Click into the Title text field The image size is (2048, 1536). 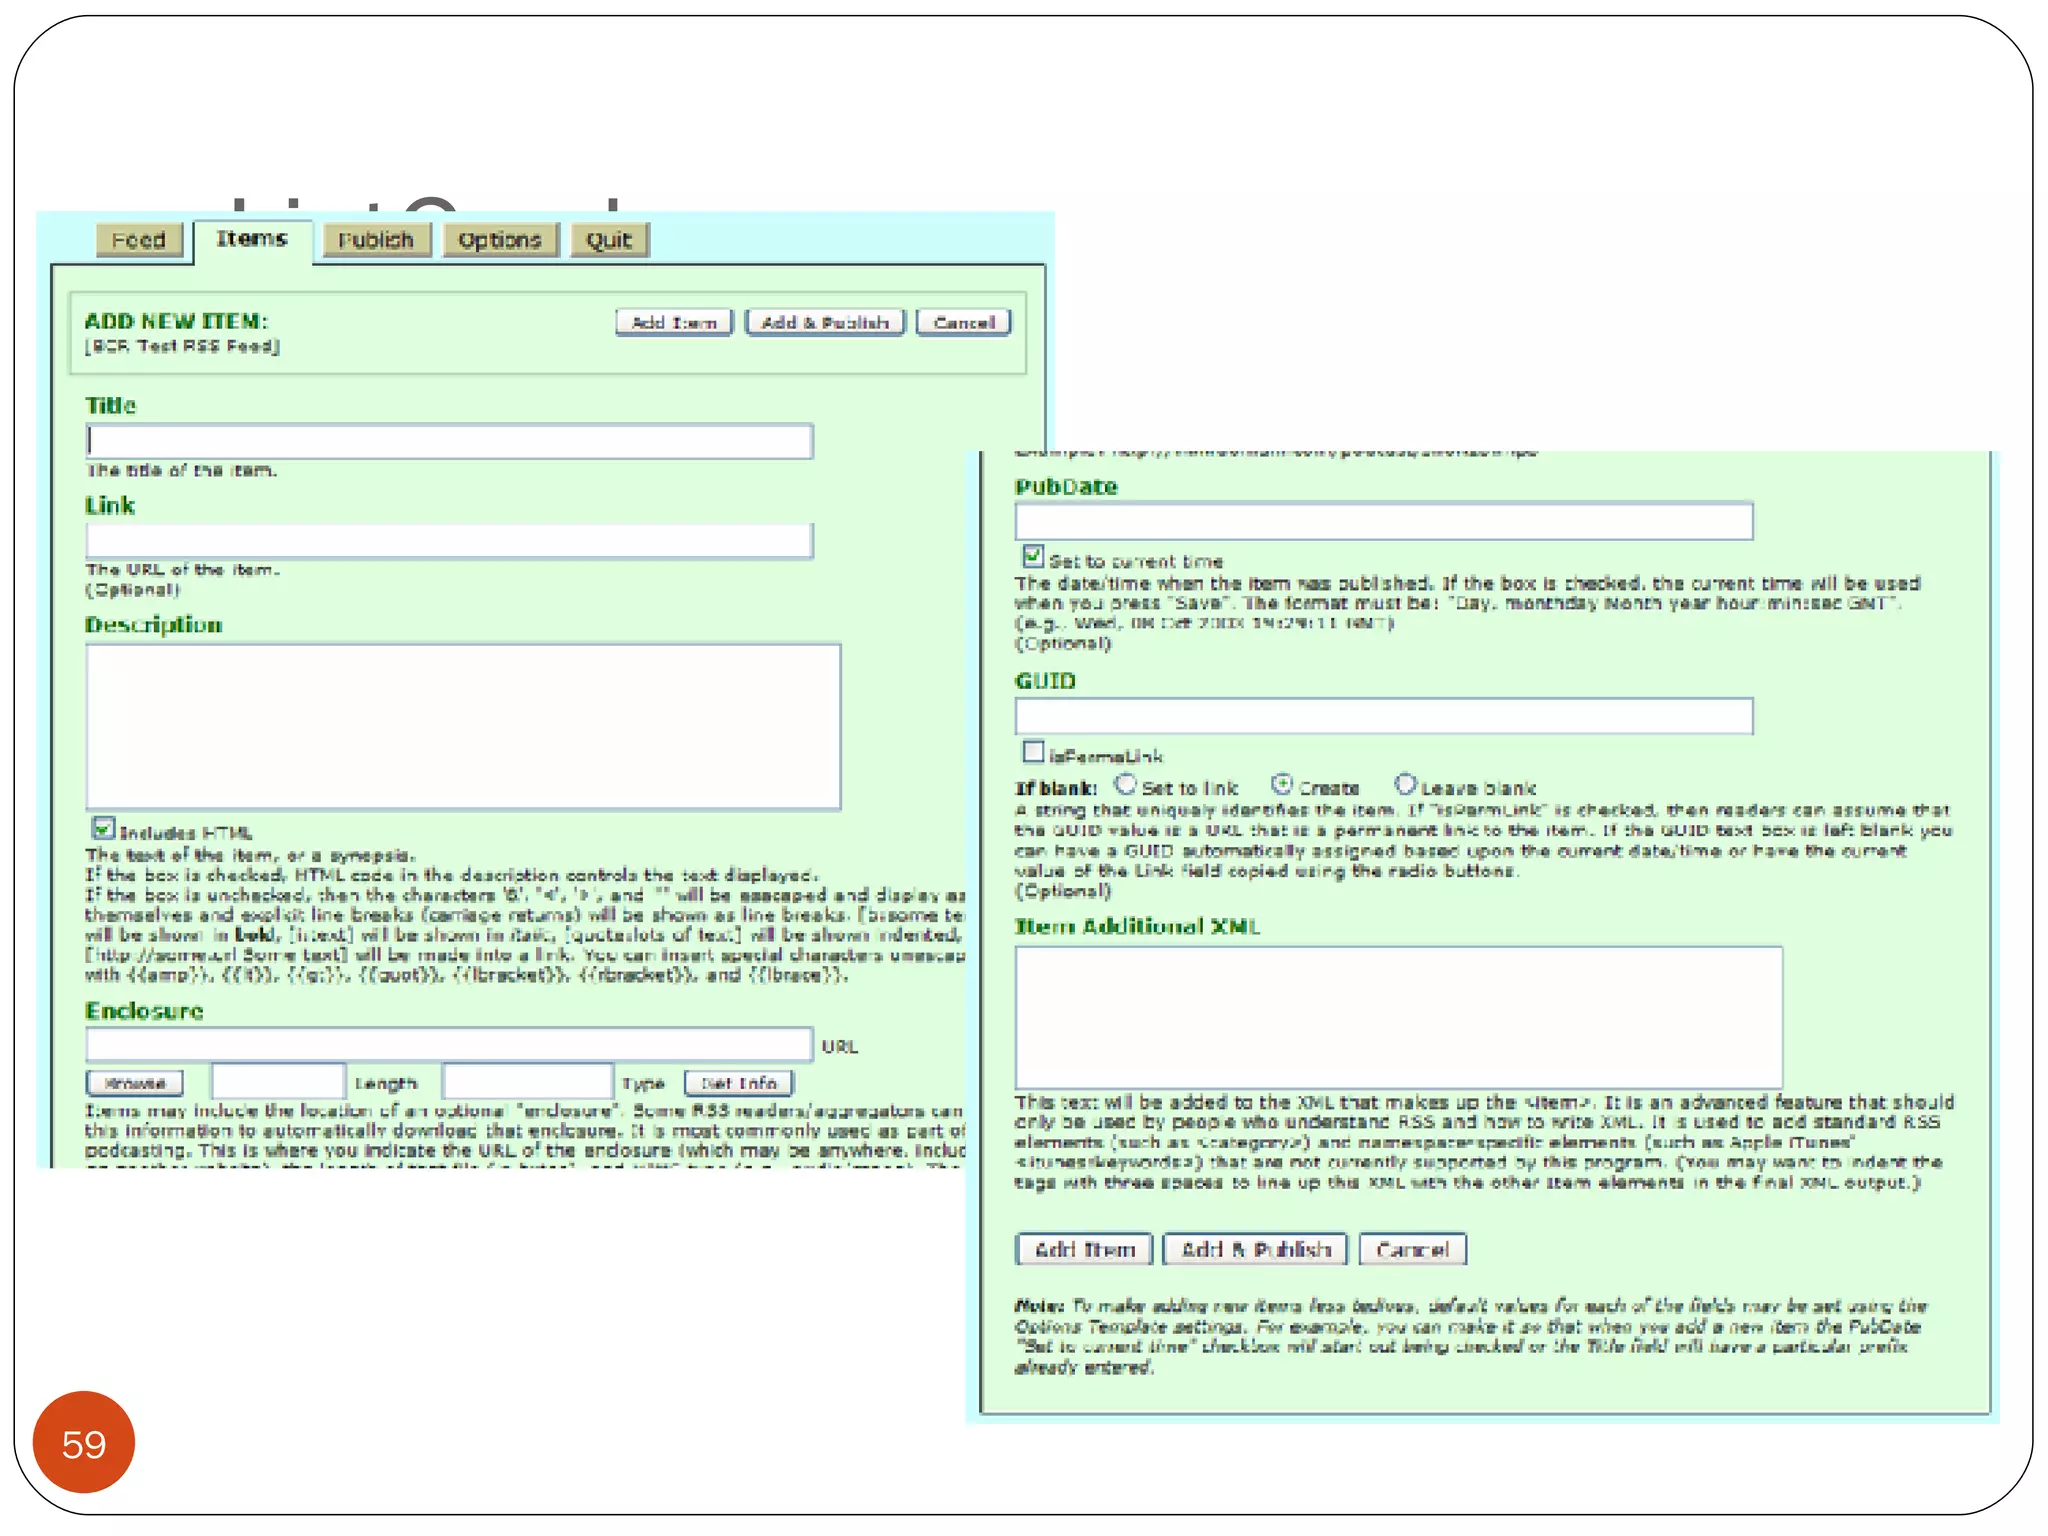point(449,441)
